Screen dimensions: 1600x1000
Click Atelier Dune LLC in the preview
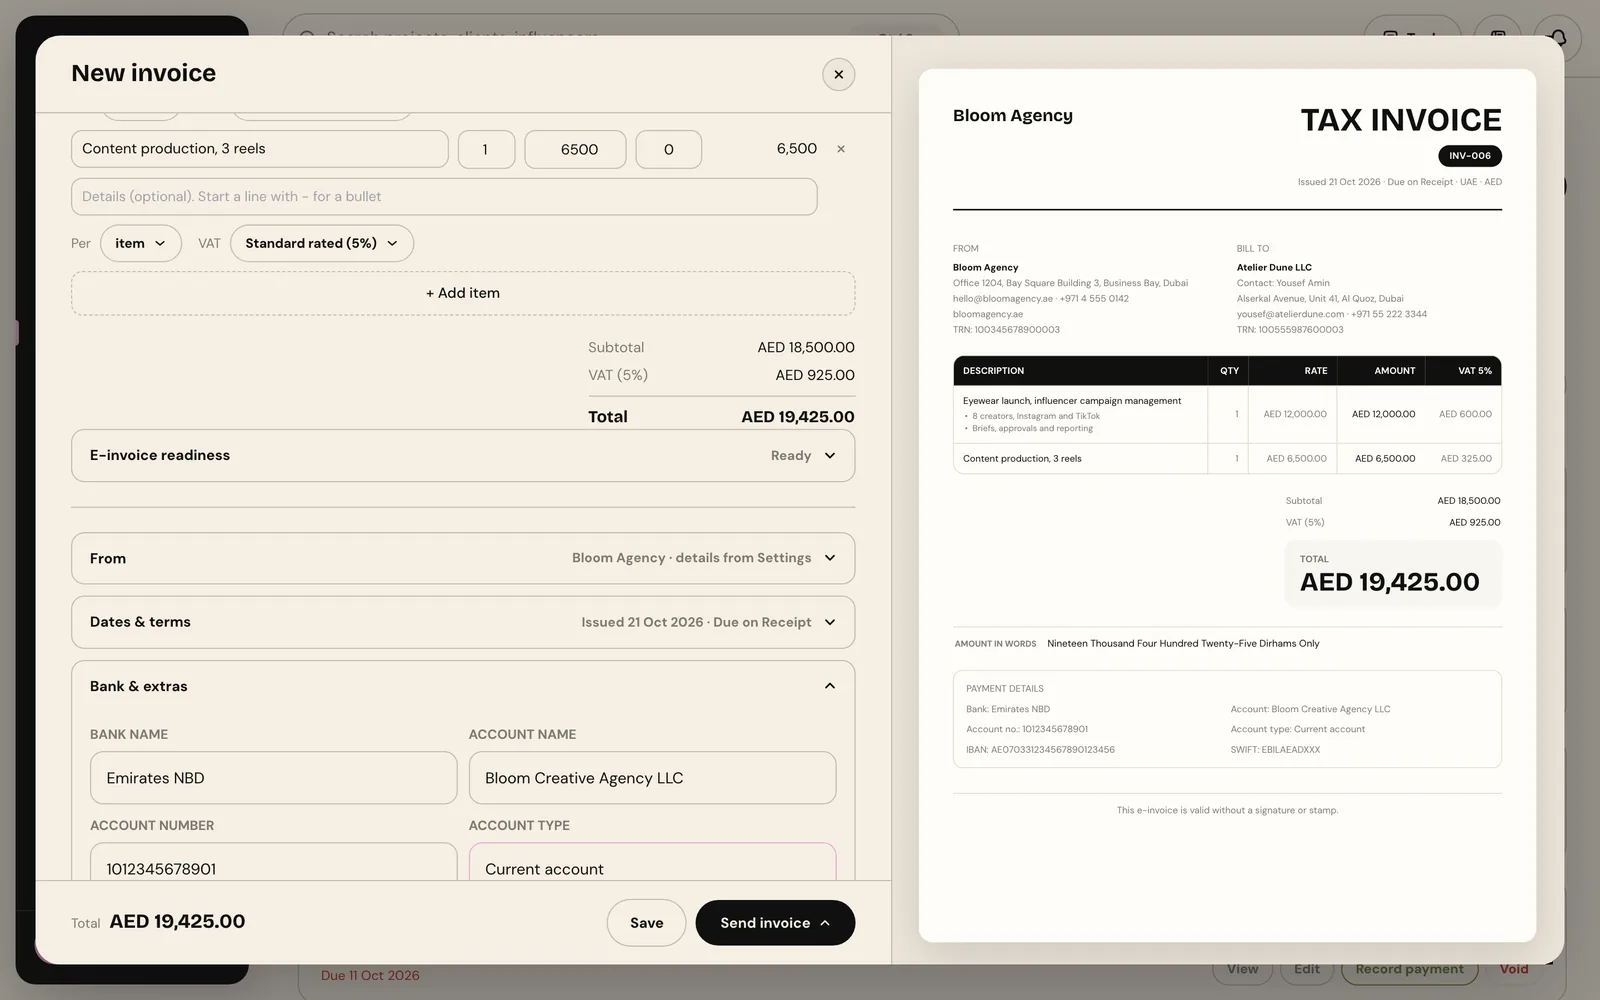pyautogui.click(x=1274, y=267)
